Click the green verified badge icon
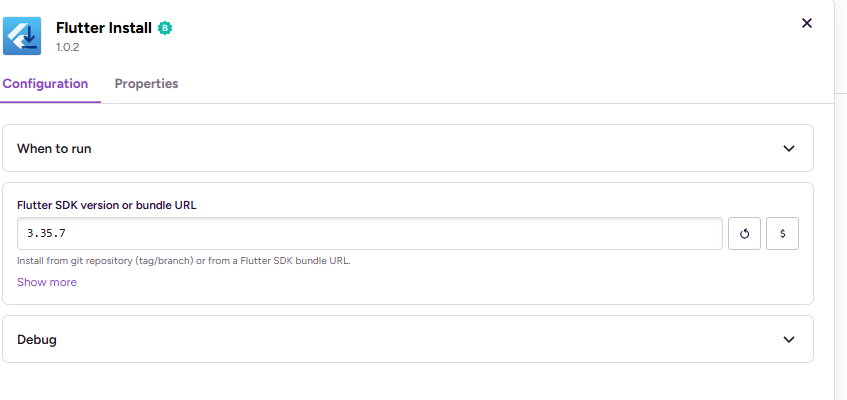Viewport: 847px width, 400px height. click(165, 29)
